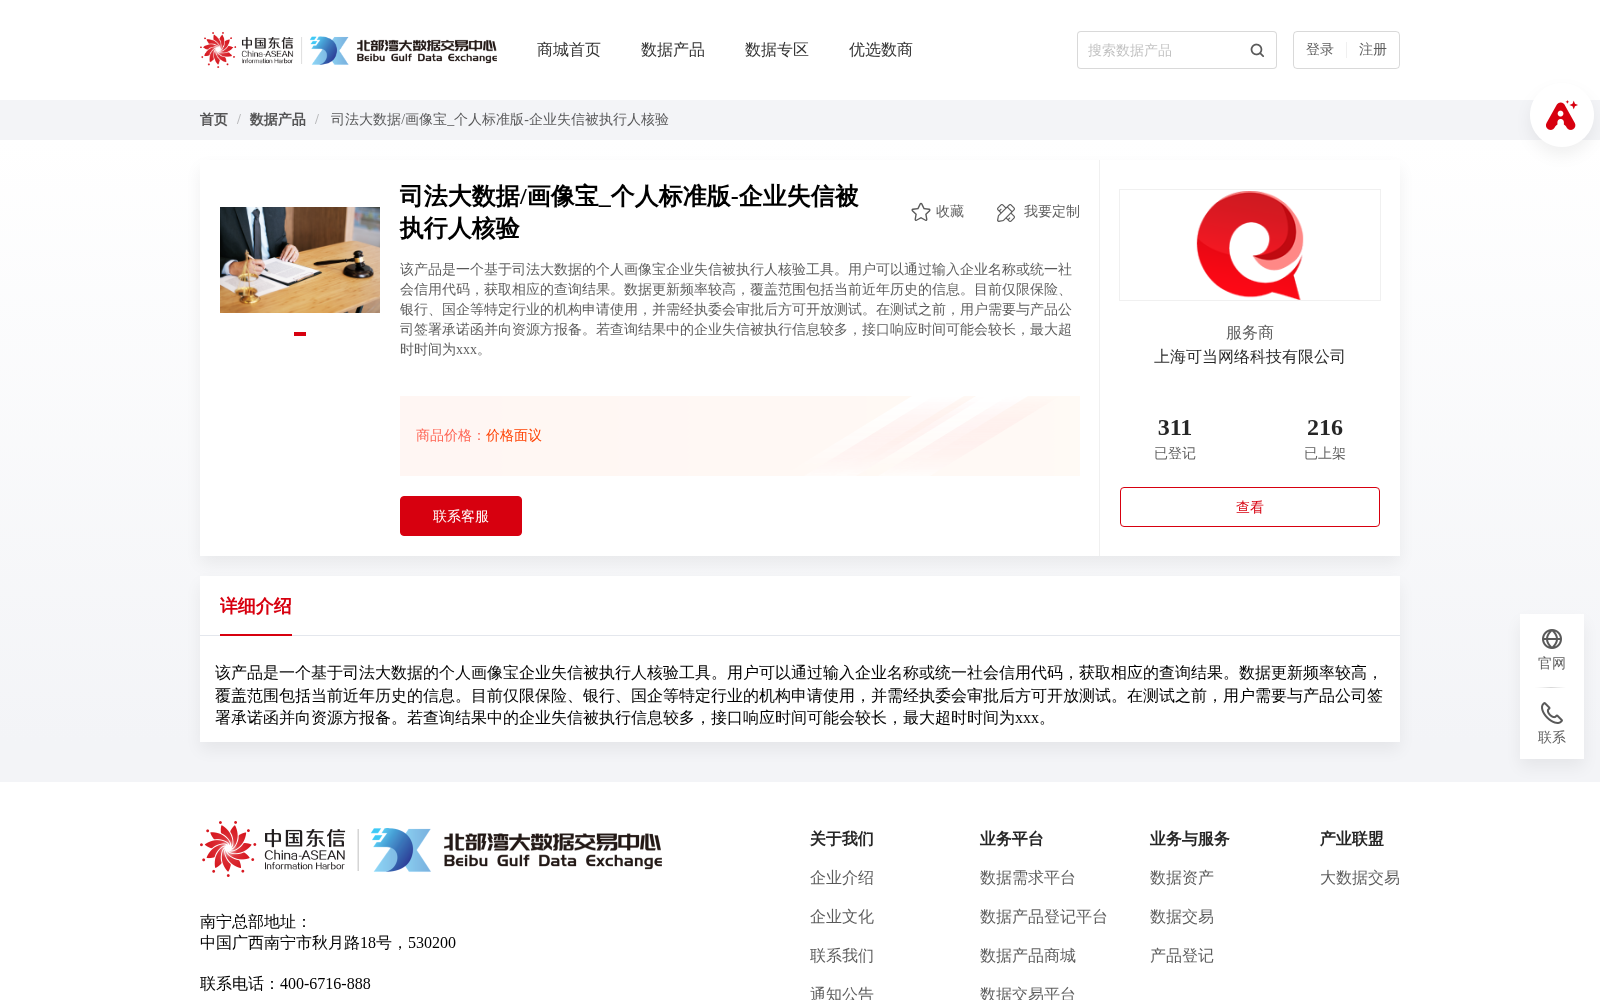
Task: Click the address 中国广西南宁市秋月路18号
Action: 296,943
